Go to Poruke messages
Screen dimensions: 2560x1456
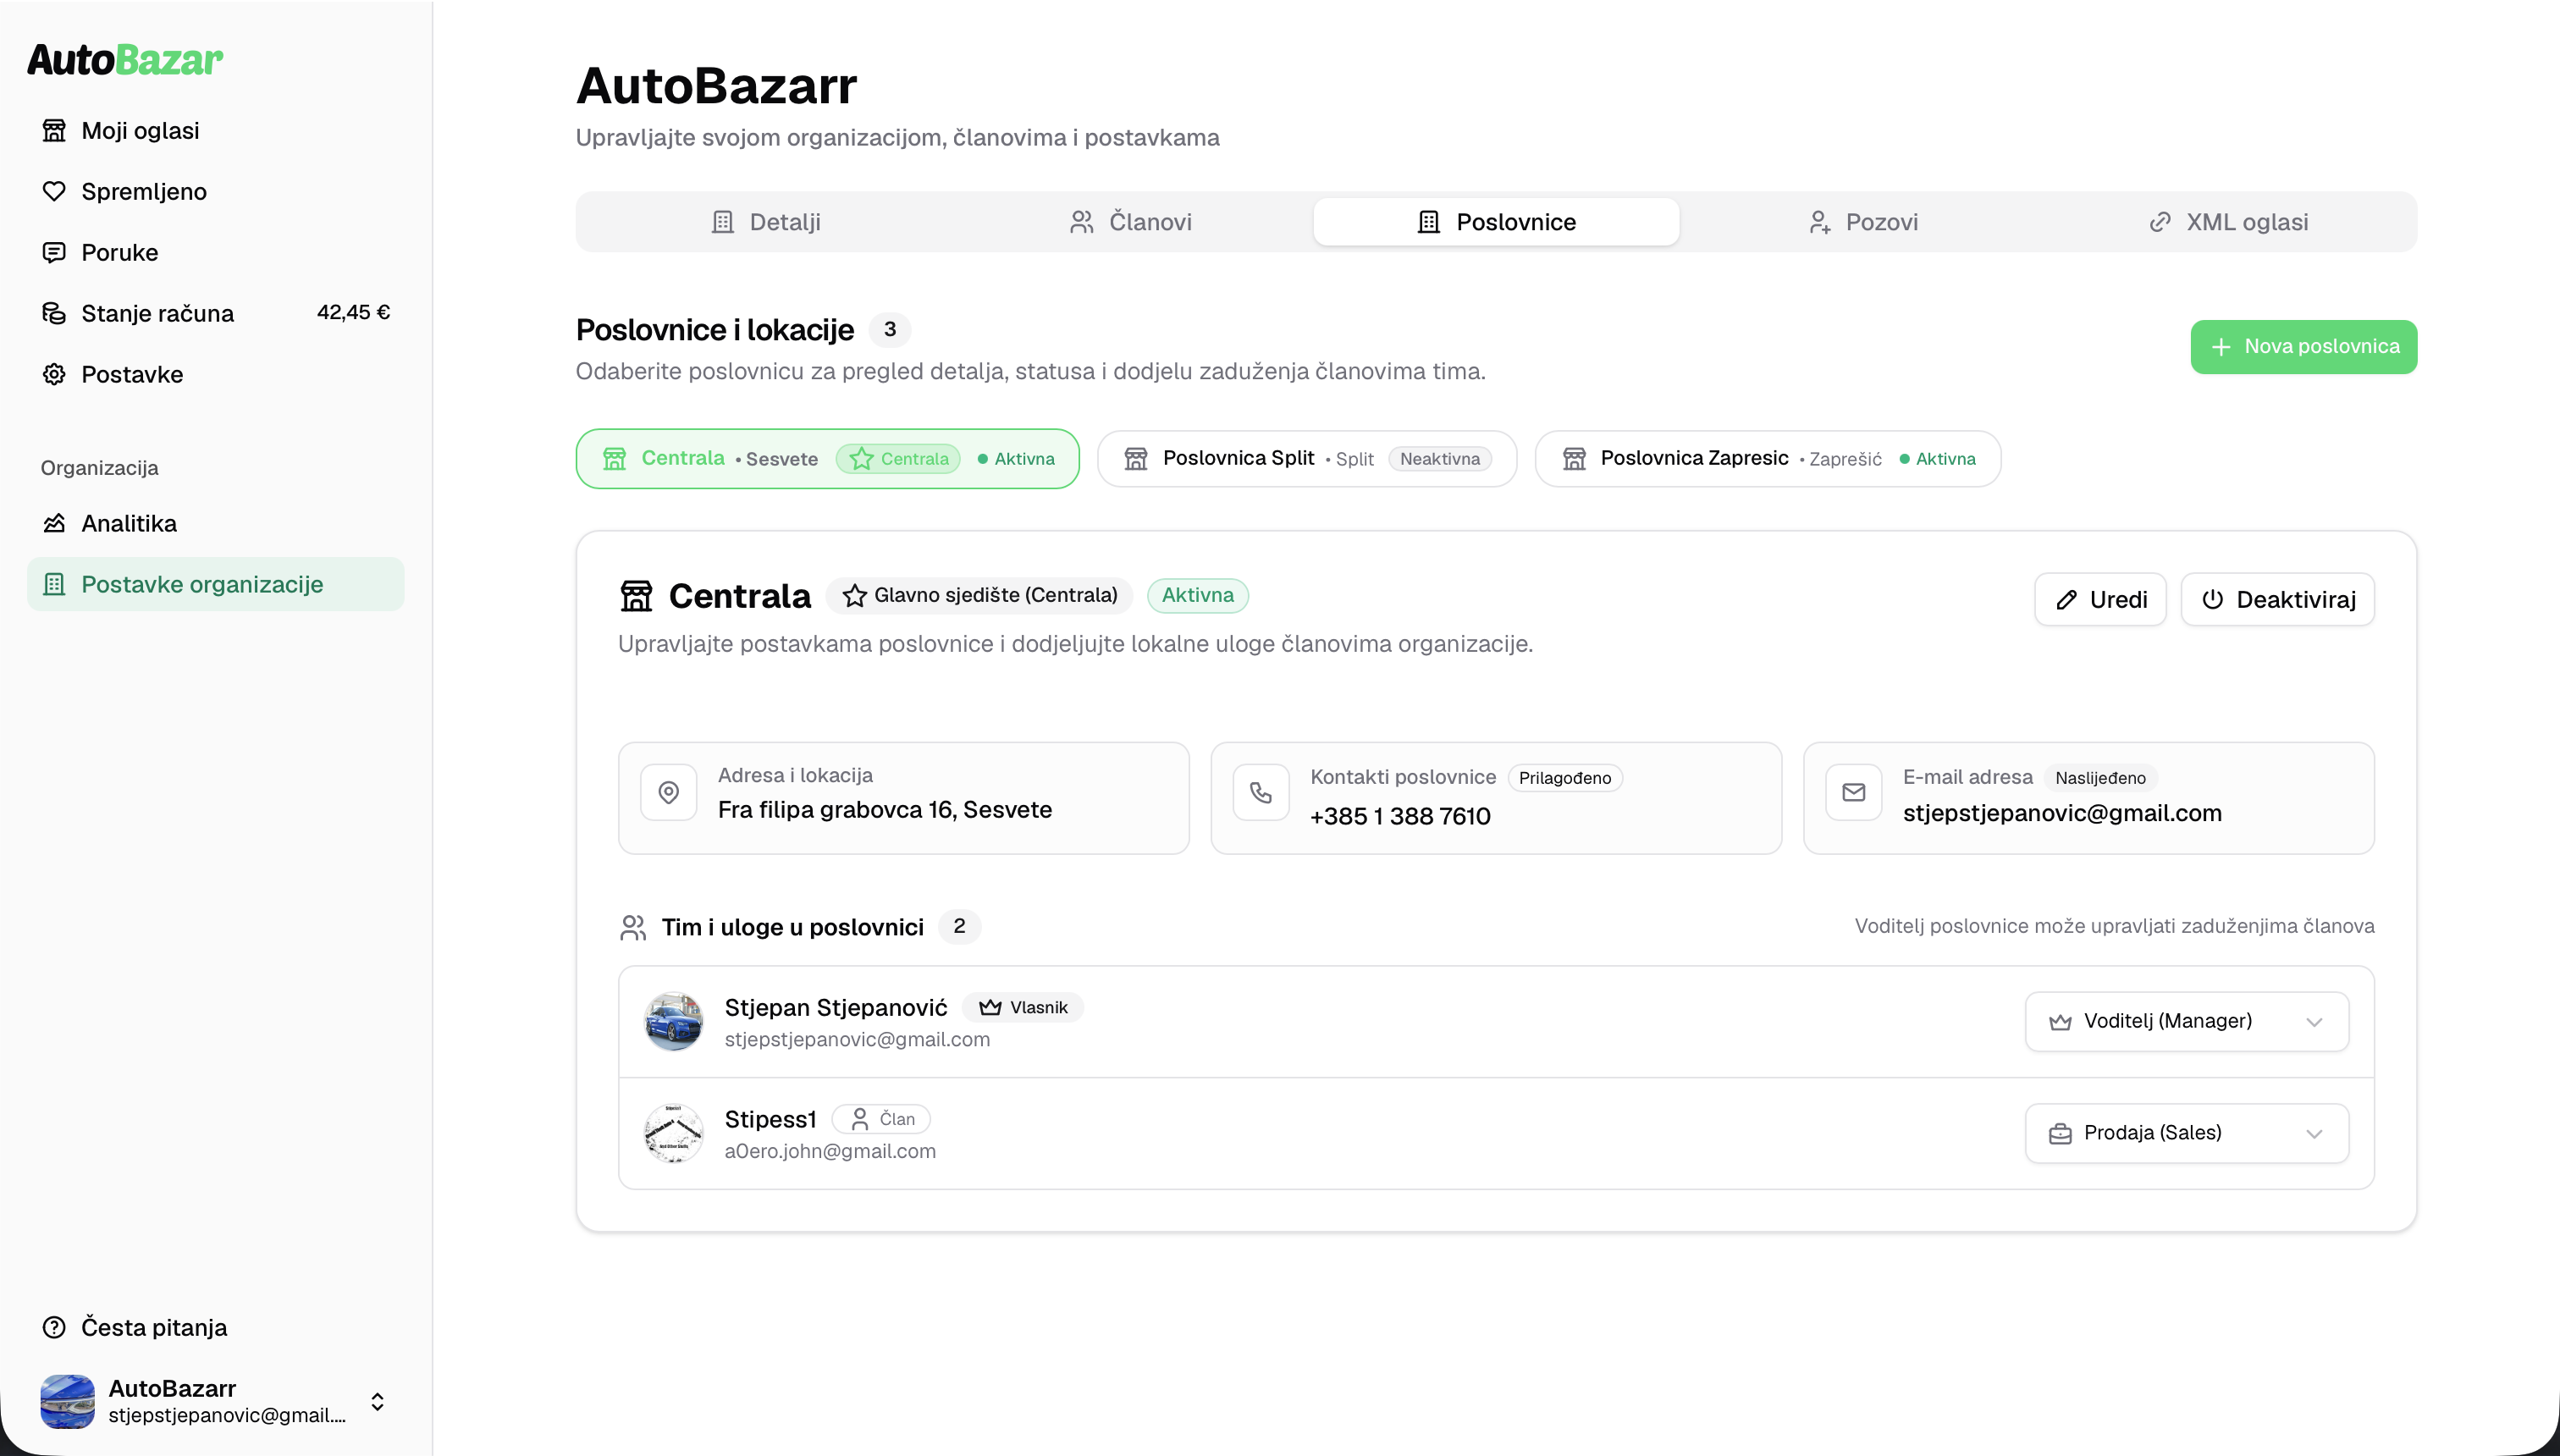coord(216,253)
